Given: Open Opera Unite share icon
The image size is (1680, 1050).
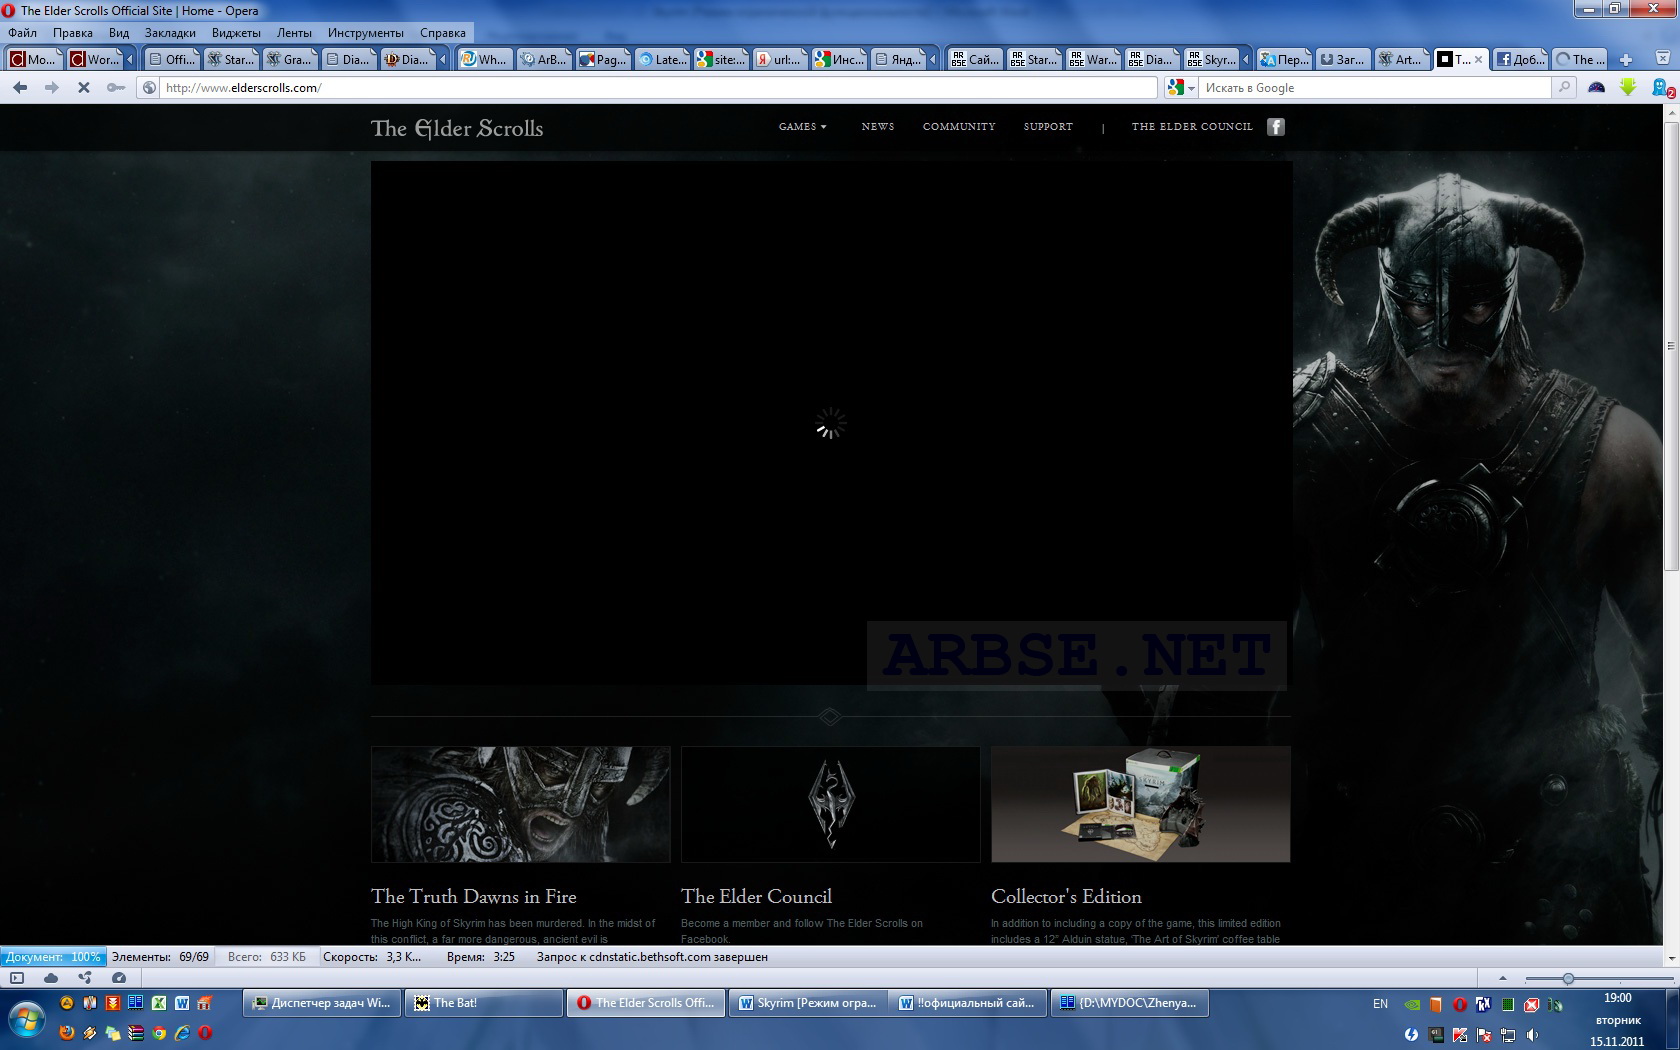Looking at the screenshot, I should click(85, 978).
